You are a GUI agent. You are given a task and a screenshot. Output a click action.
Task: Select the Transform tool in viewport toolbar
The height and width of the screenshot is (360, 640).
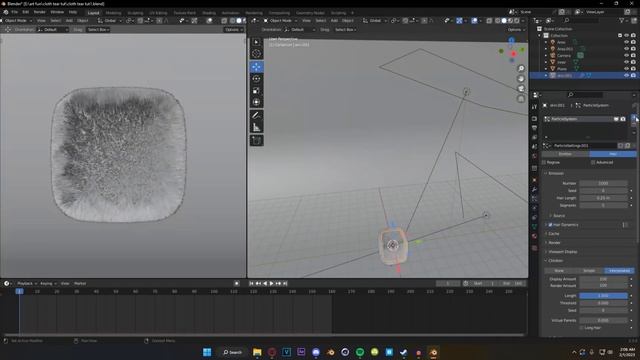[256, 102]
